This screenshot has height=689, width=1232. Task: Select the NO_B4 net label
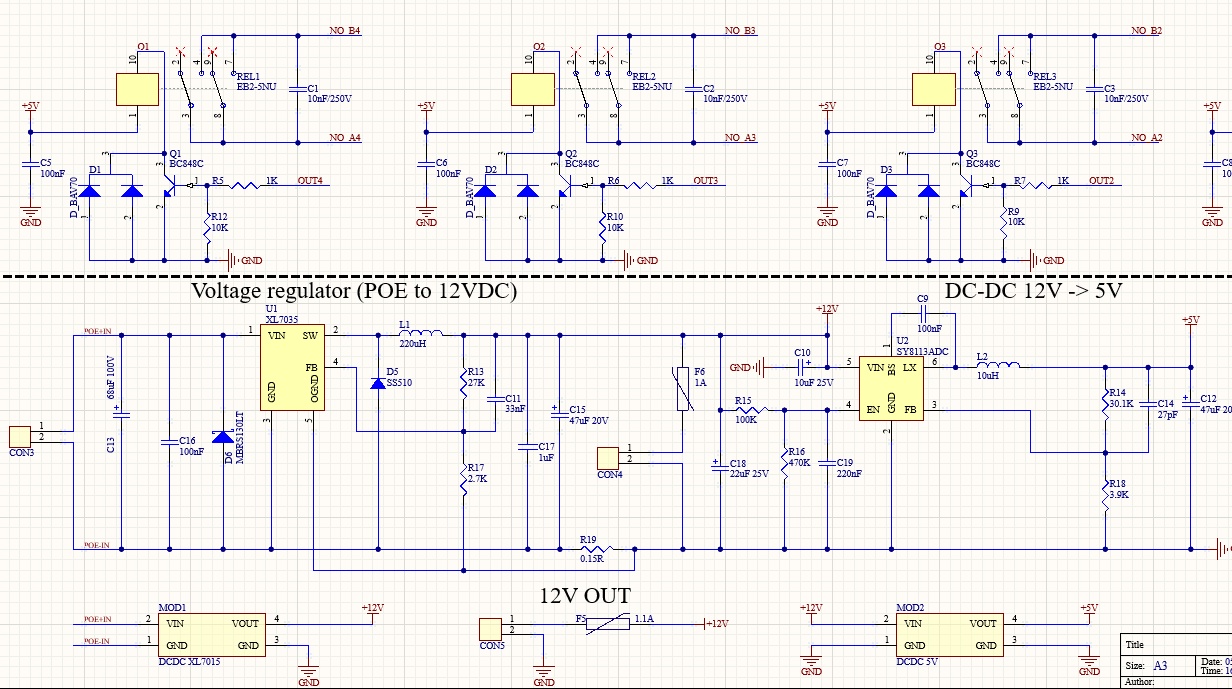345,31
